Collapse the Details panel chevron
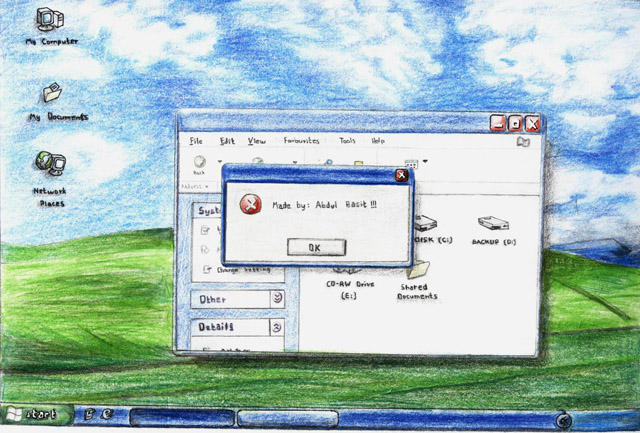The image size is (640, 433). pos(277,327)
